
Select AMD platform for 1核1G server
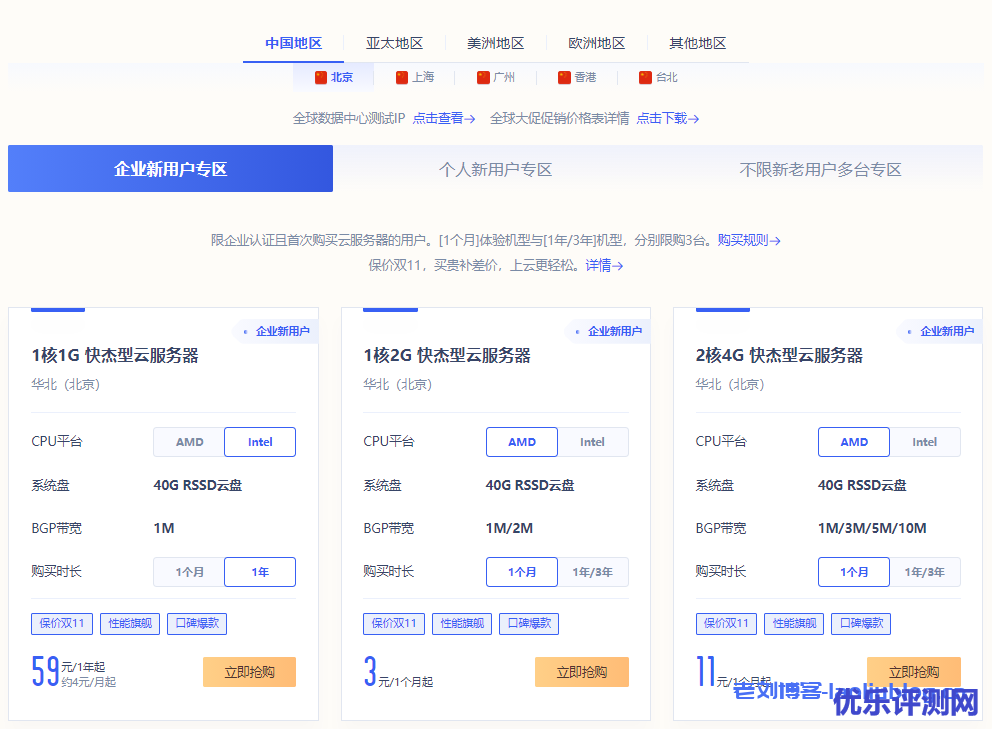click(189, 442)
